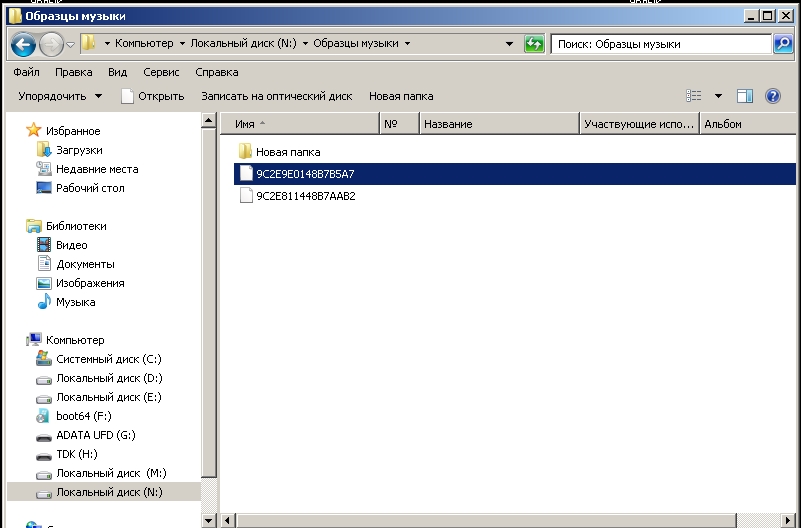The image size is (801, 528).
Task: Sort by 'Участвующие испо...' column header
Action: click(639, 124)
